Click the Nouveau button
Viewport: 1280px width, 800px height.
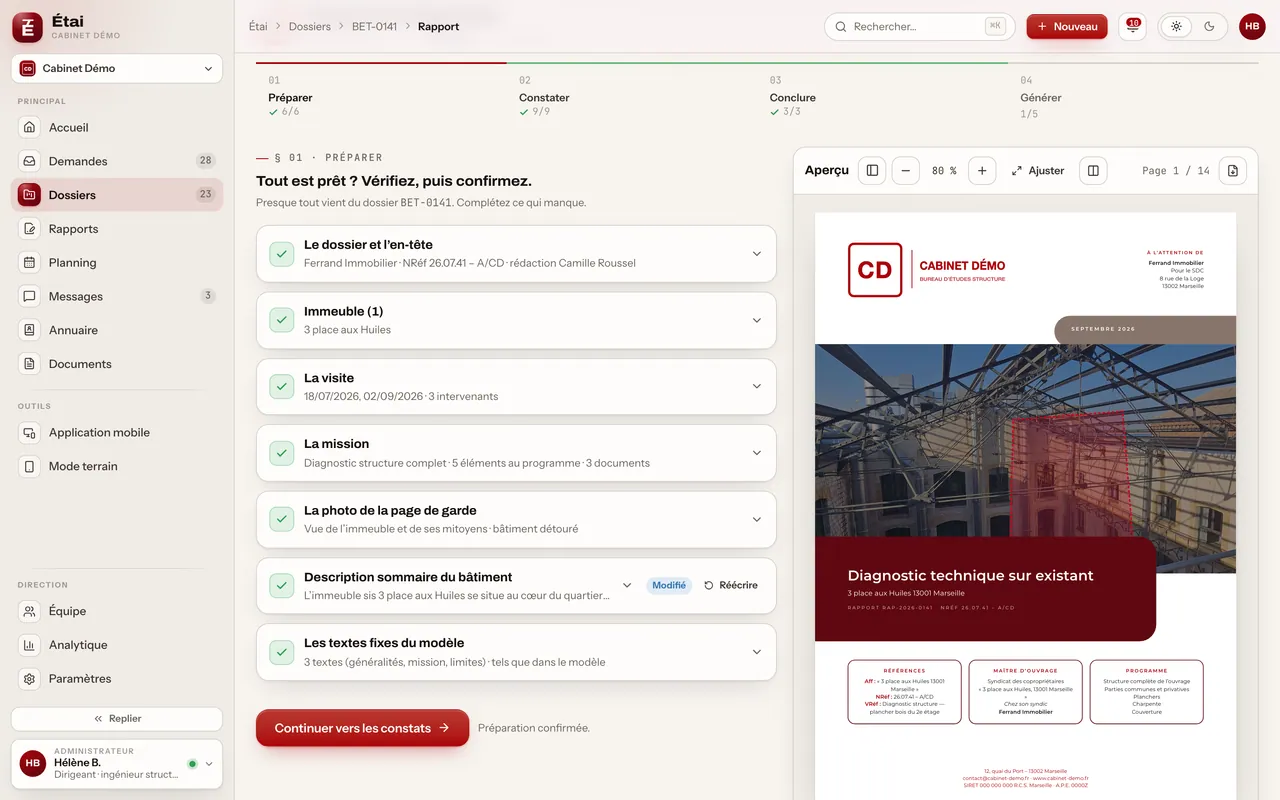1067,27
